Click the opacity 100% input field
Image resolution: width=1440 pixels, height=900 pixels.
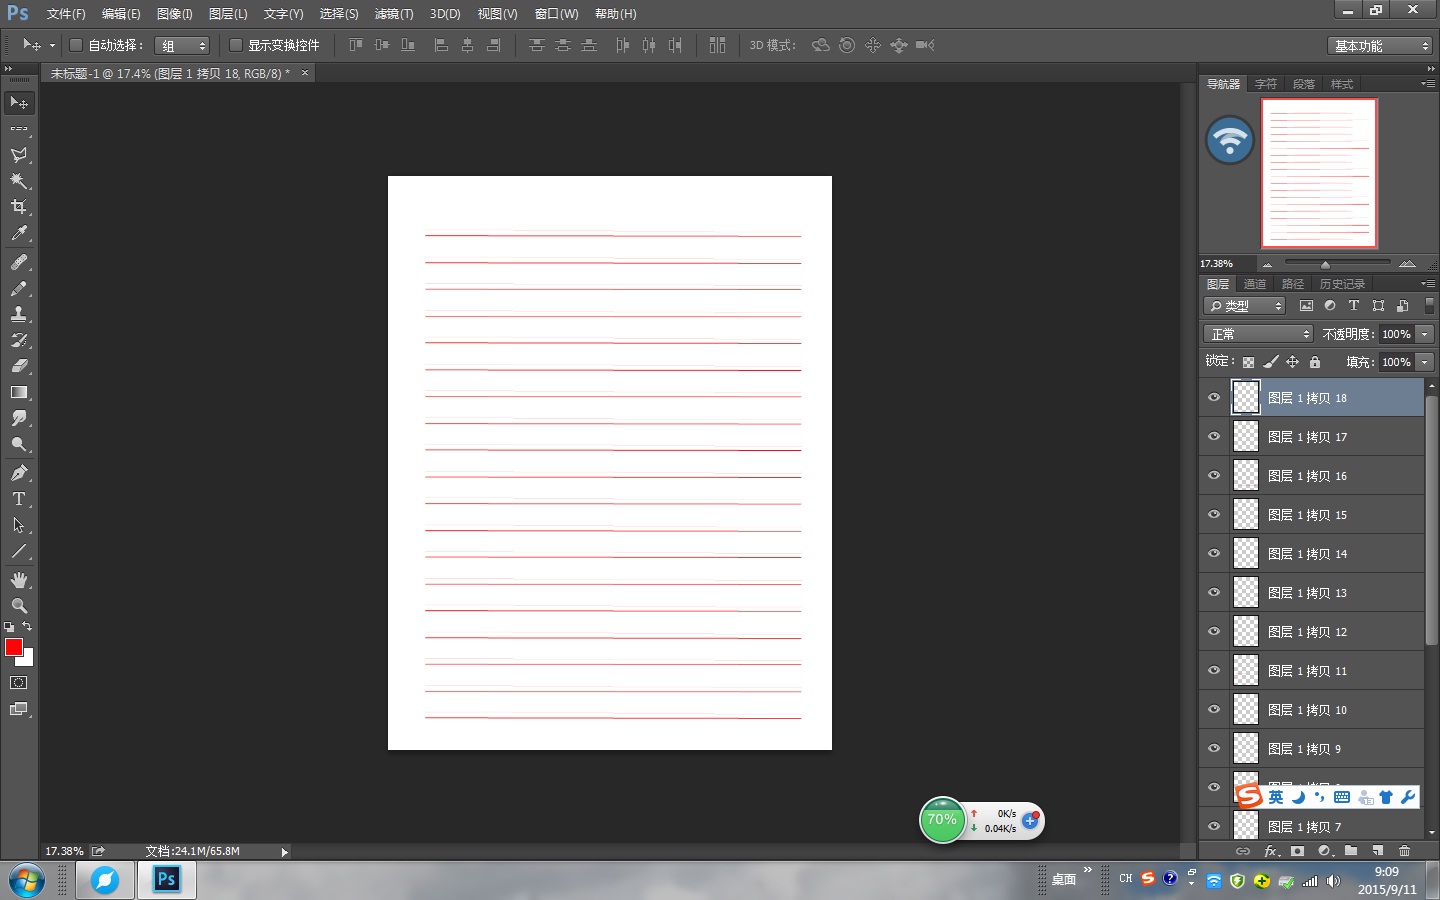(x=1396, y=334)
